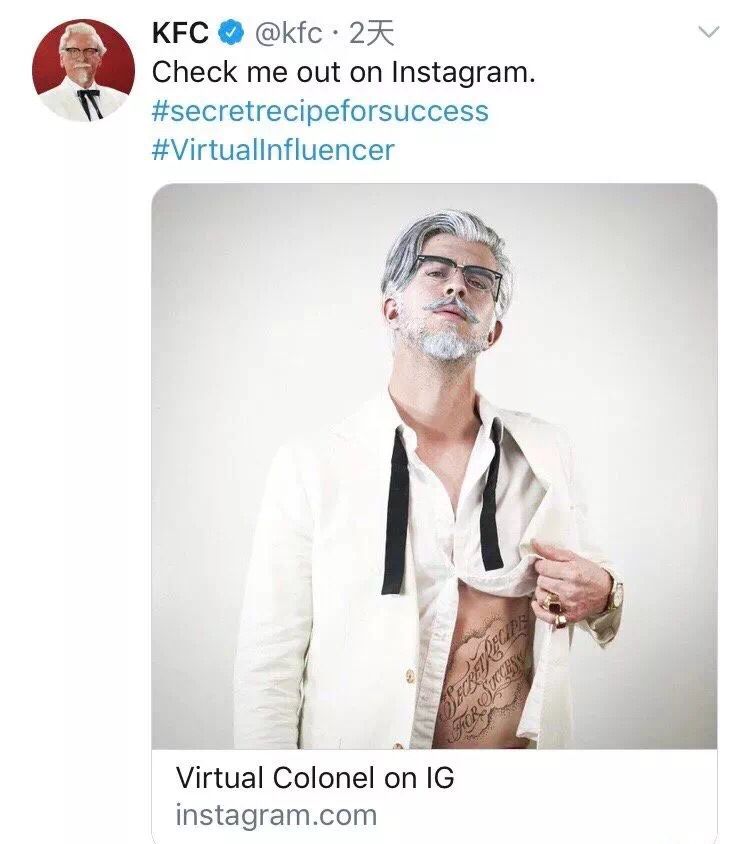
Task: Click the @kfc handle
Action: [289, 33]
